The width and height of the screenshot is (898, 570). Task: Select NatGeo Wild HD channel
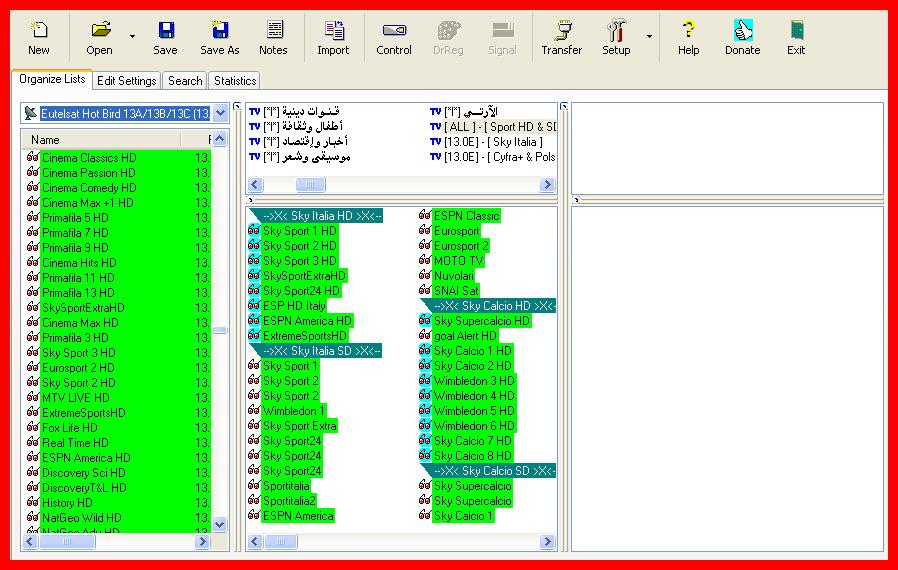tap(81, 517)
